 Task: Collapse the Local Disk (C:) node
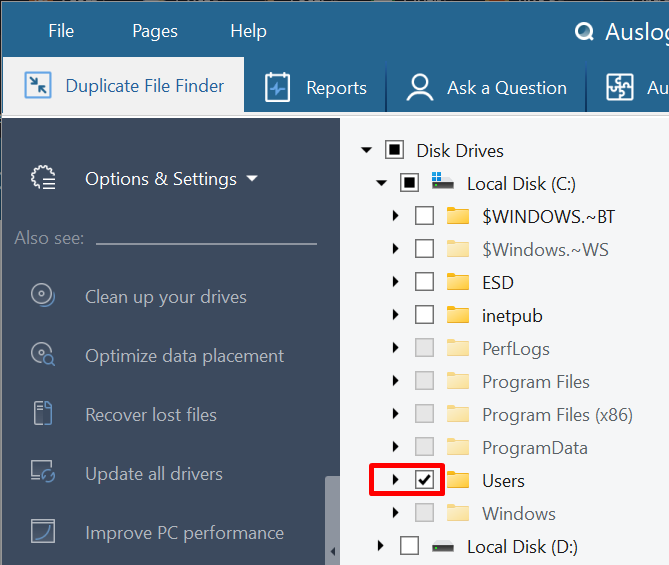[381, 184]
